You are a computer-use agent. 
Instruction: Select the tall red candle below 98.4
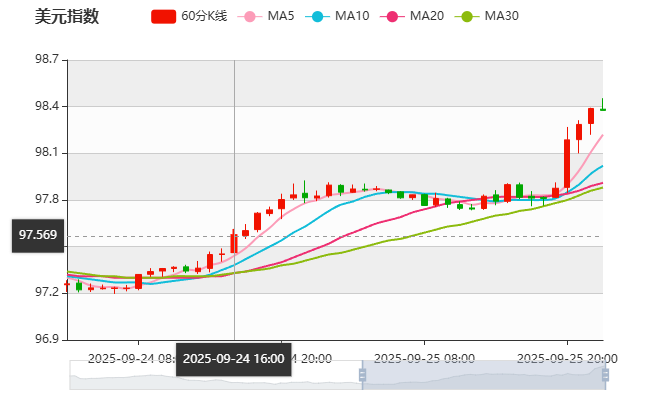click(x=567, y=163)
